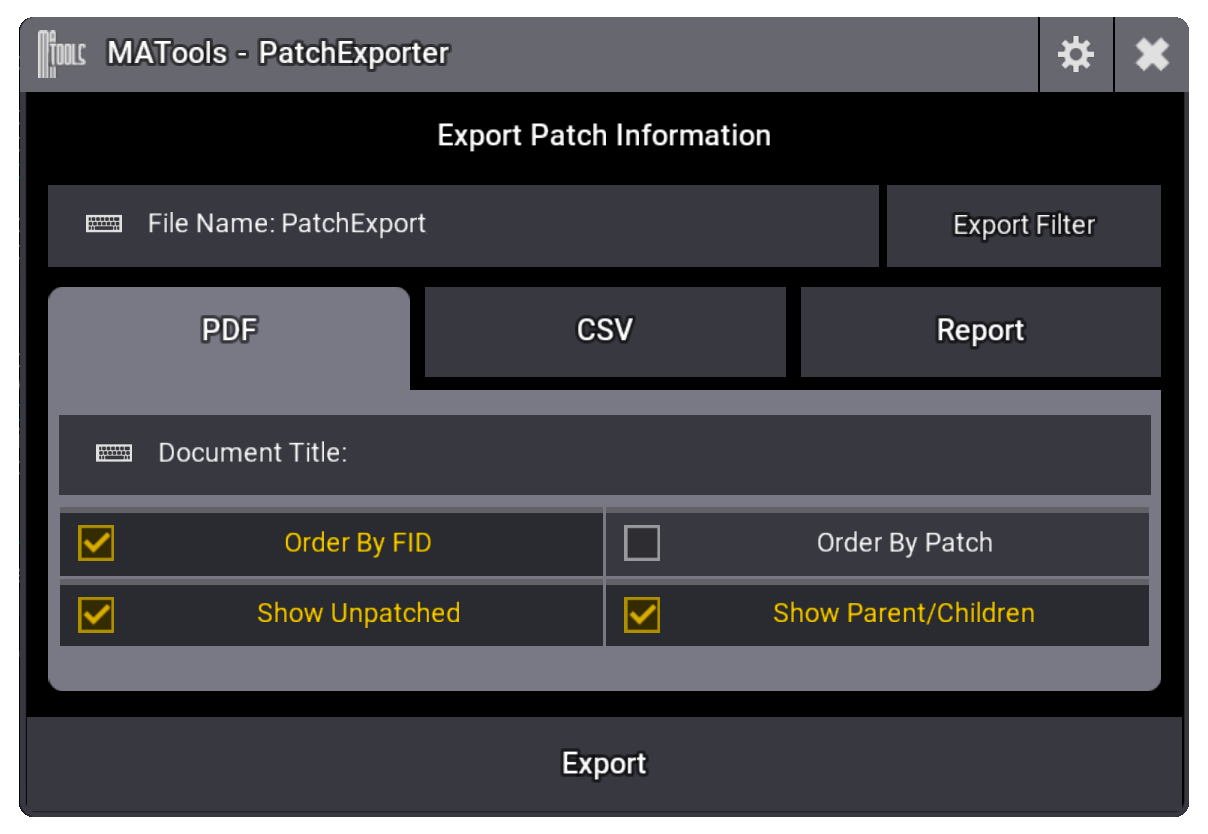Click the MATools logo icon

(x=61, y=53)
